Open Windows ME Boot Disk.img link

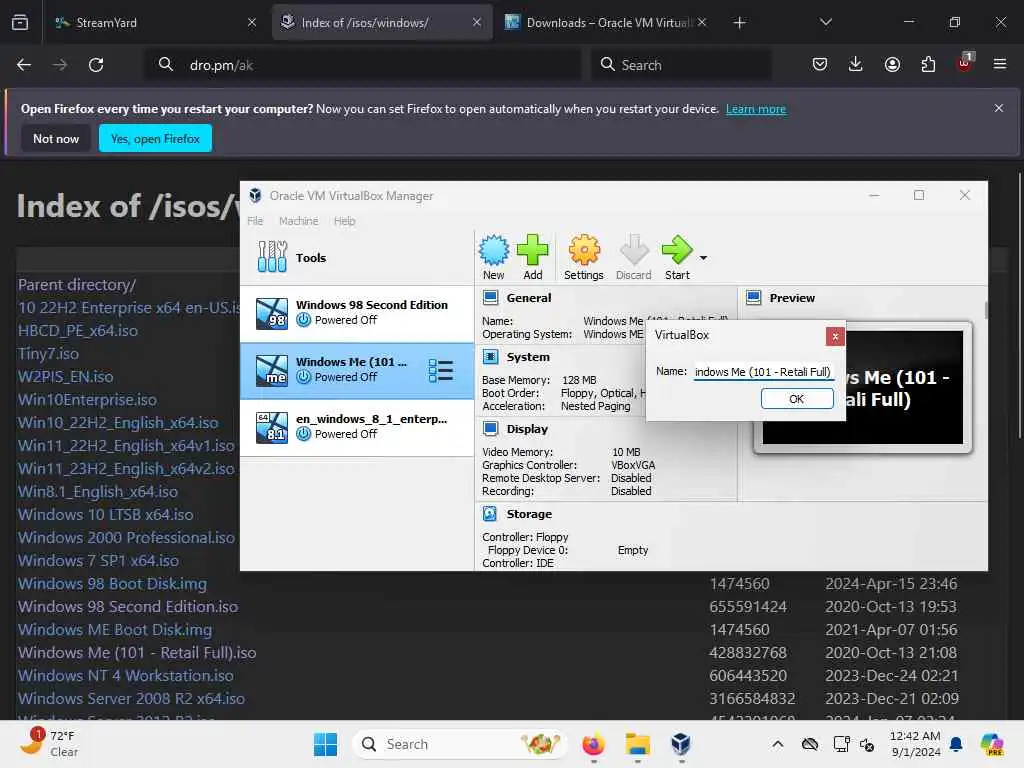point(115,630)
